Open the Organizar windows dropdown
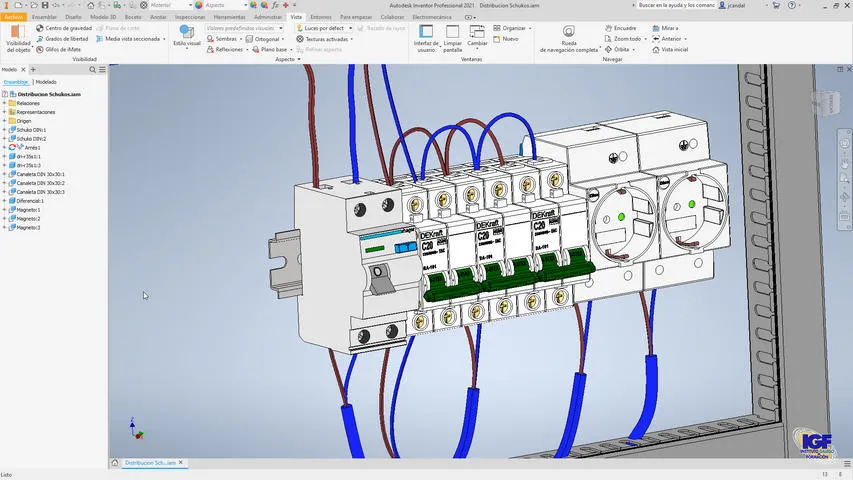The image size is (853, 480). [x=530, y=28]
